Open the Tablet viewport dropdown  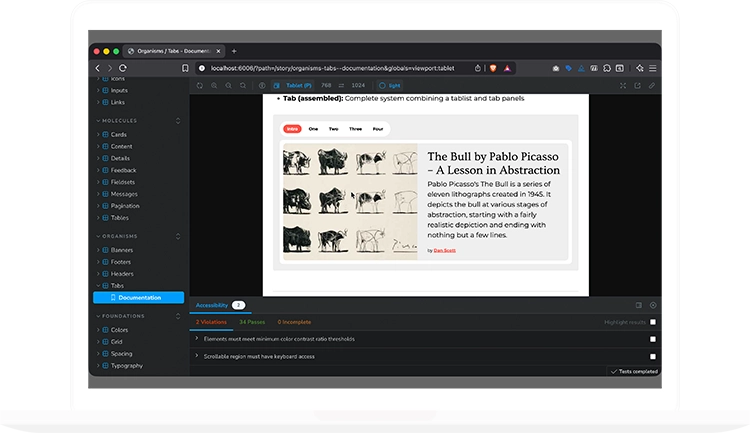296,86
